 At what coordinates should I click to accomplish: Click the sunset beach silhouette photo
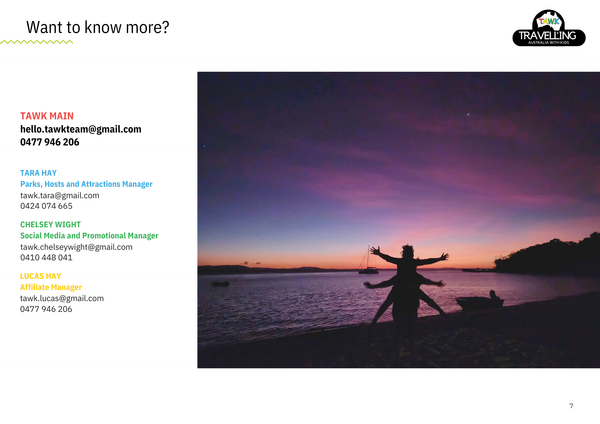(x=398, y=220)
